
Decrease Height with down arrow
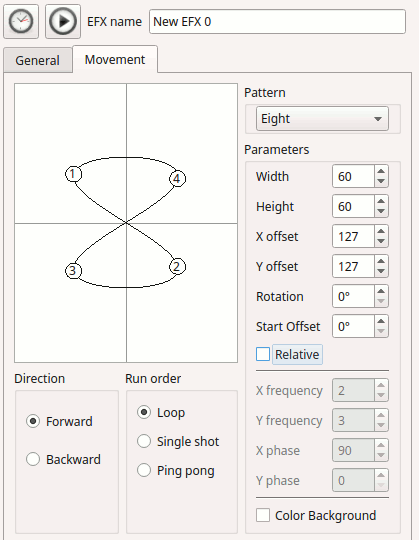point(381,211)
